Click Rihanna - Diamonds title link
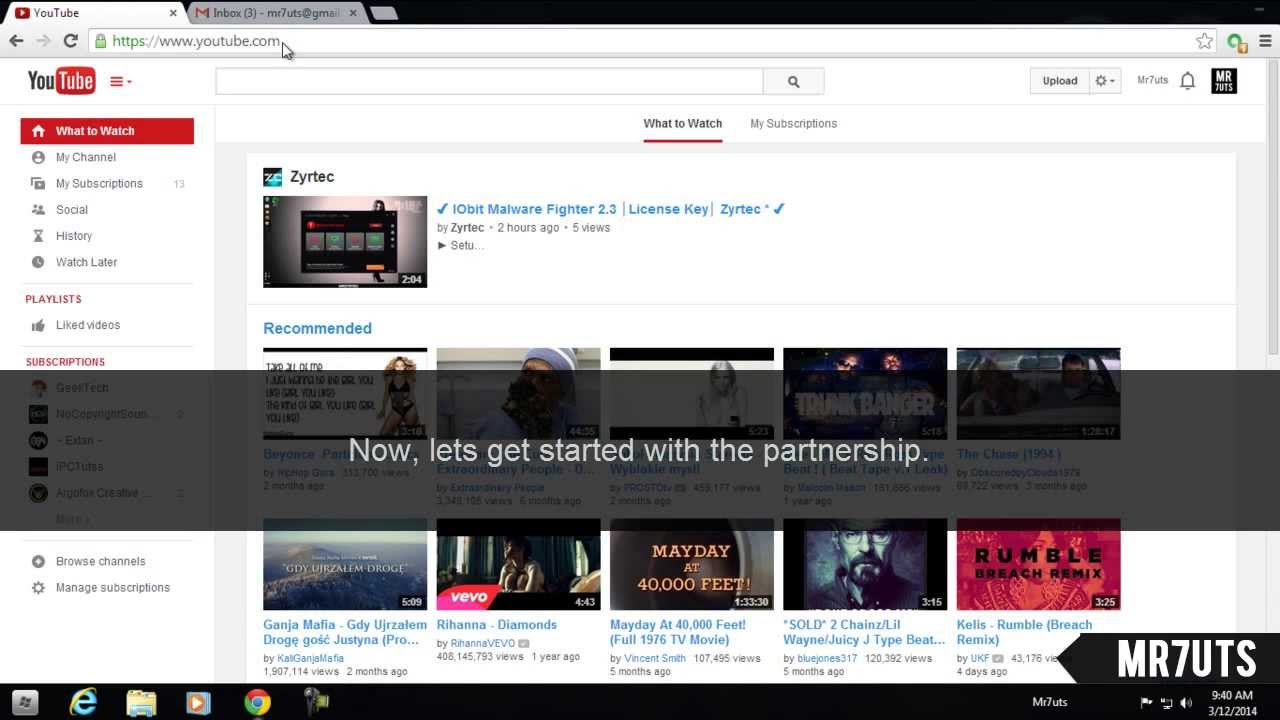This screenshot has width=1280, height=720. pyautogui.click(x=497, y=625)
